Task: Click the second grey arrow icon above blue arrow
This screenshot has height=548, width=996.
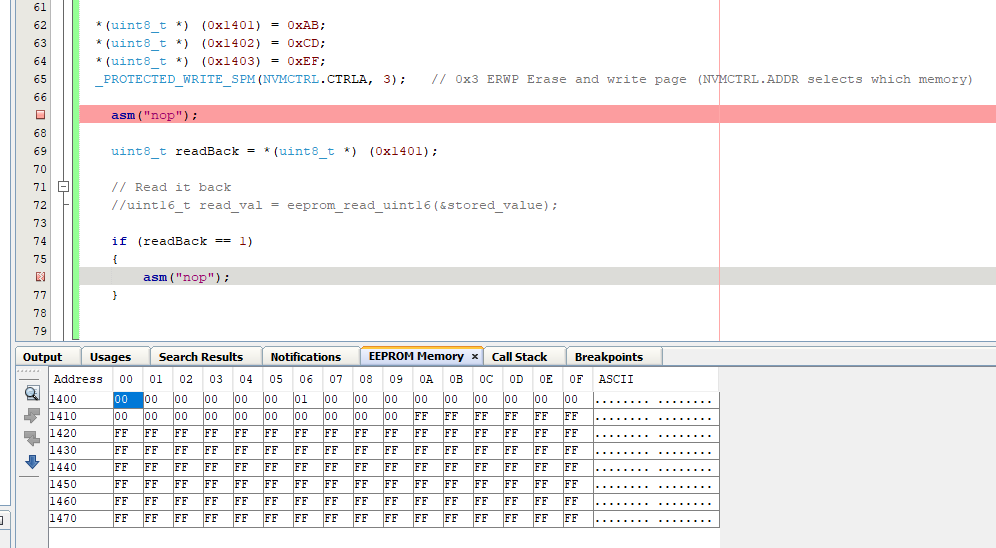Action: coord(32,438)
